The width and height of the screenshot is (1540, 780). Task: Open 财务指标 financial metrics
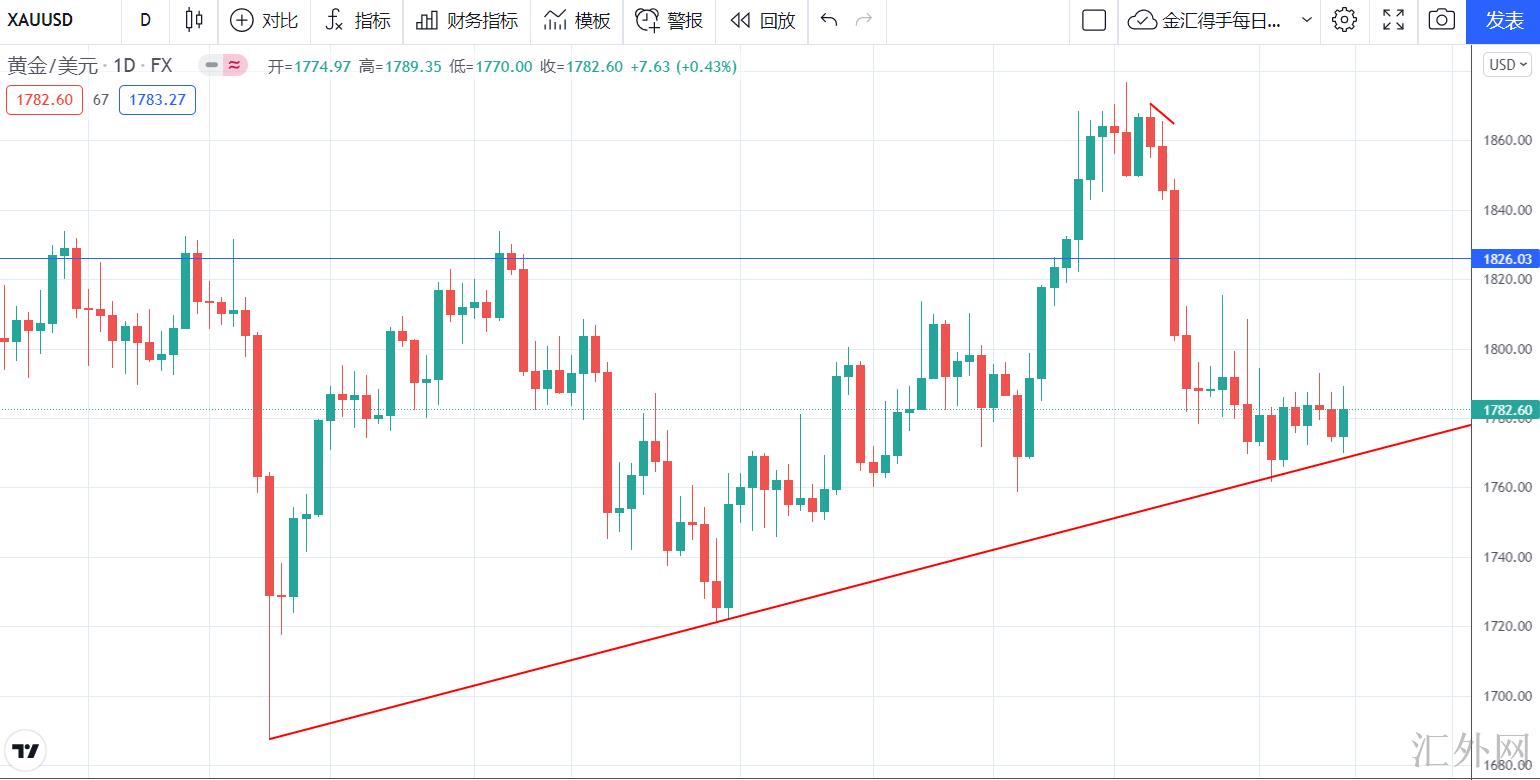click(x=467, y=20)
